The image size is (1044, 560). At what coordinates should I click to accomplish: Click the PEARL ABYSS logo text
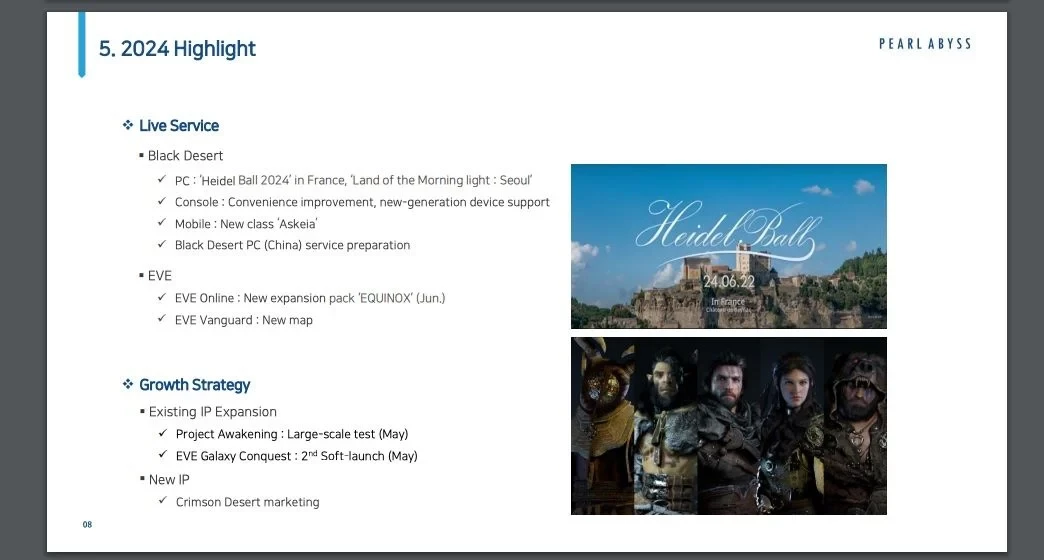pyautogui.click(x=925, y=44)
